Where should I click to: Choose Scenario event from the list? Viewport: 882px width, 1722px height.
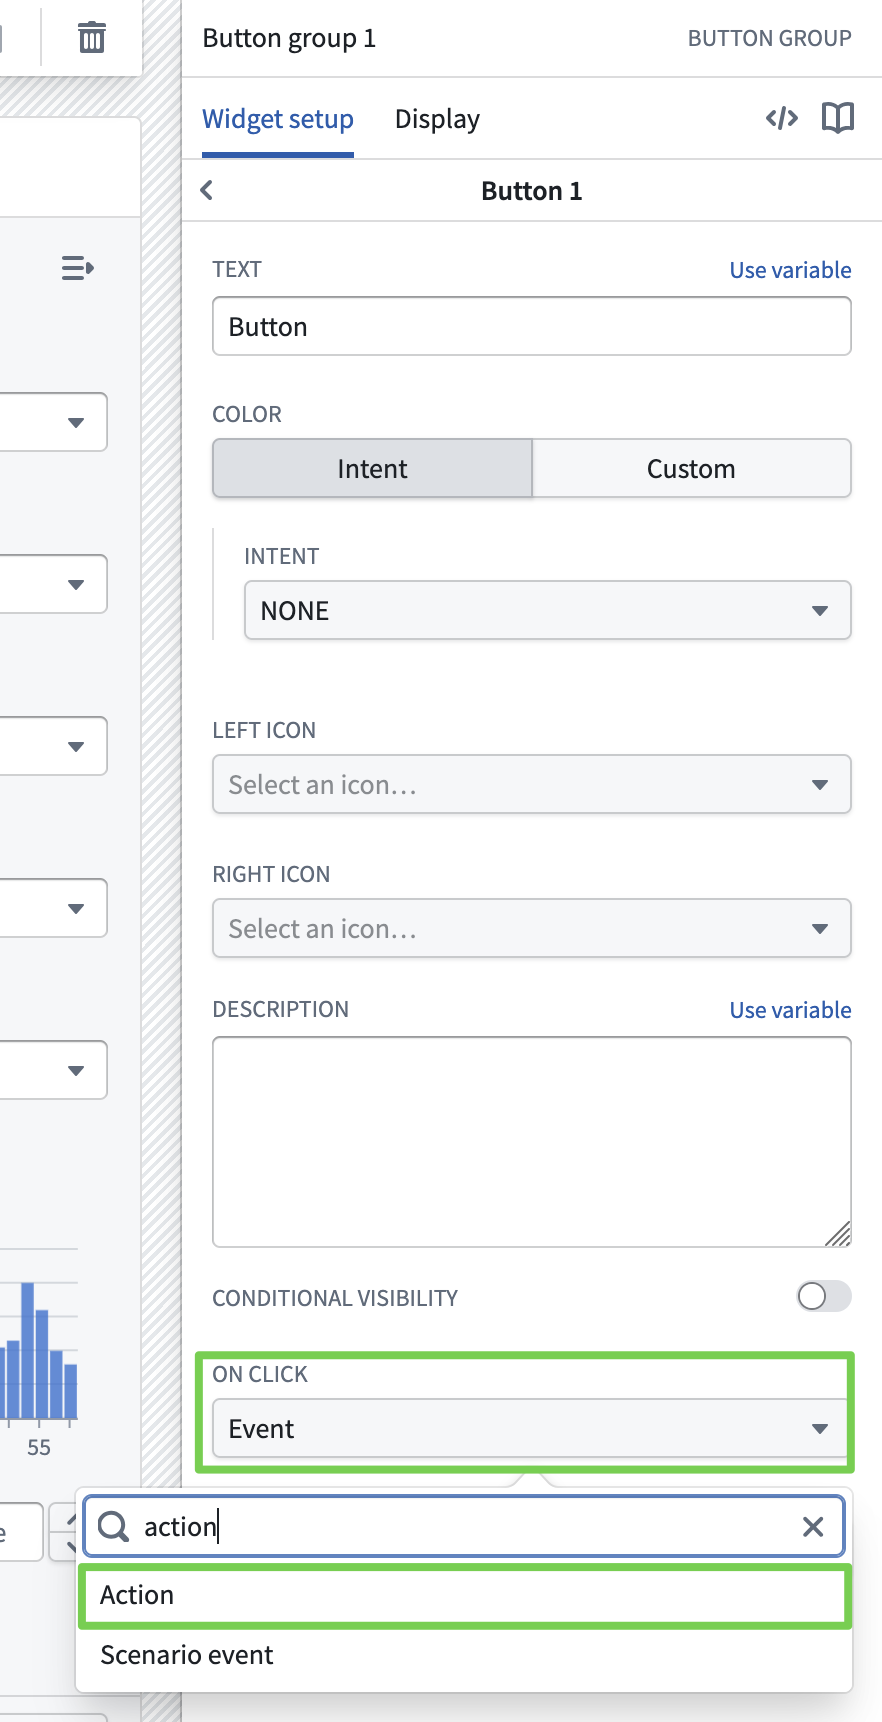pos(187,1655)
